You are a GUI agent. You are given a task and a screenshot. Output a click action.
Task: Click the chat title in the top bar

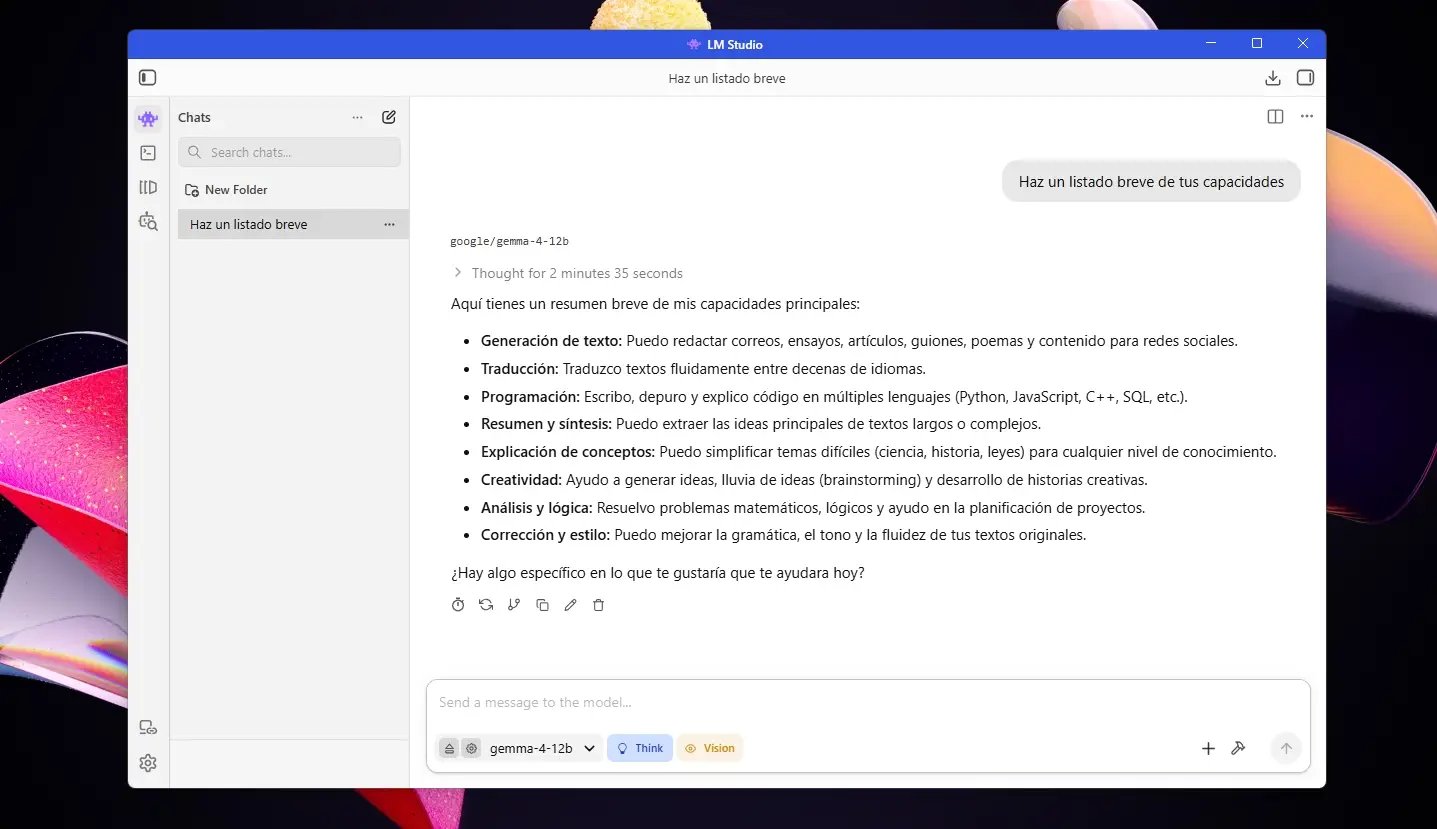727,78
